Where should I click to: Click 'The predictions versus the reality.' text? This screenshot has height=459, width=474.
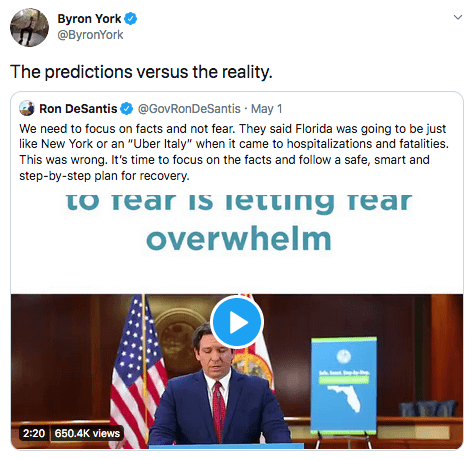coord(141,71)
